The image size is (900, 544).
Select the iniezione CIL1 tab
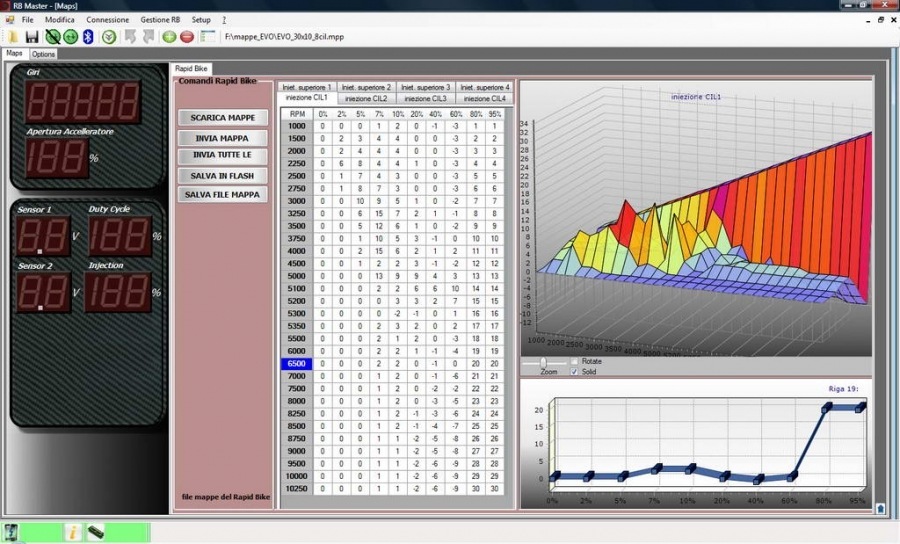[x=307, y=98]
